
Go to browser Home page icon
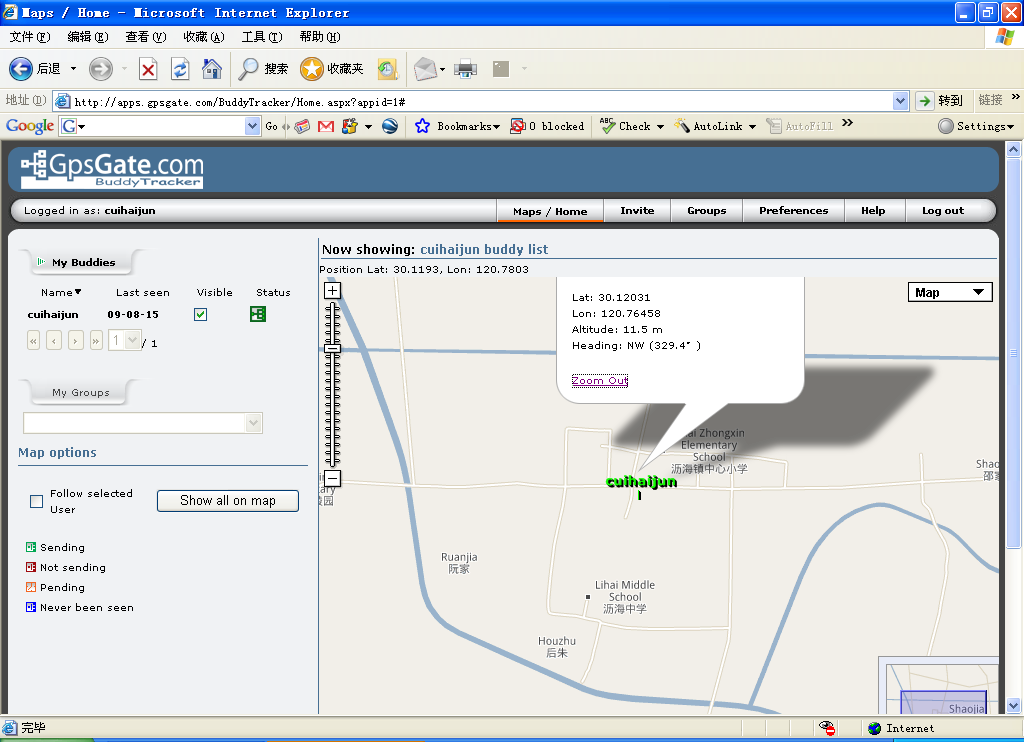click(212, 69)
